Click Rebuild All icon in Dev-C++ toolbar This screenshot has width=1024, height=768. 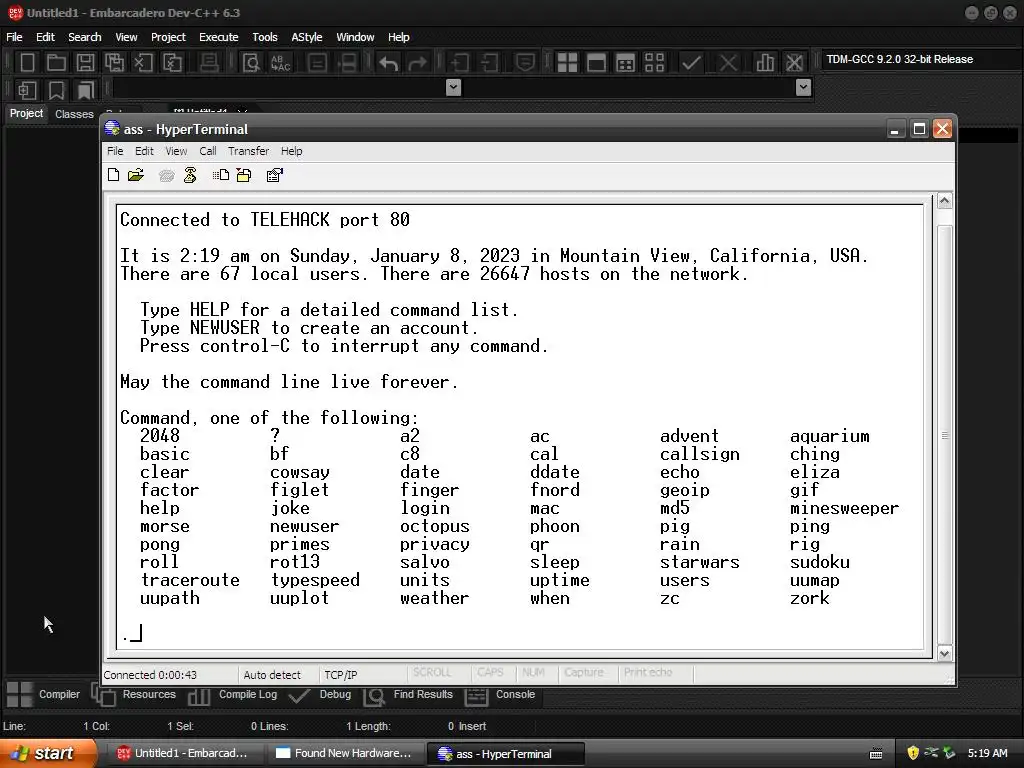tap(654, 63)
